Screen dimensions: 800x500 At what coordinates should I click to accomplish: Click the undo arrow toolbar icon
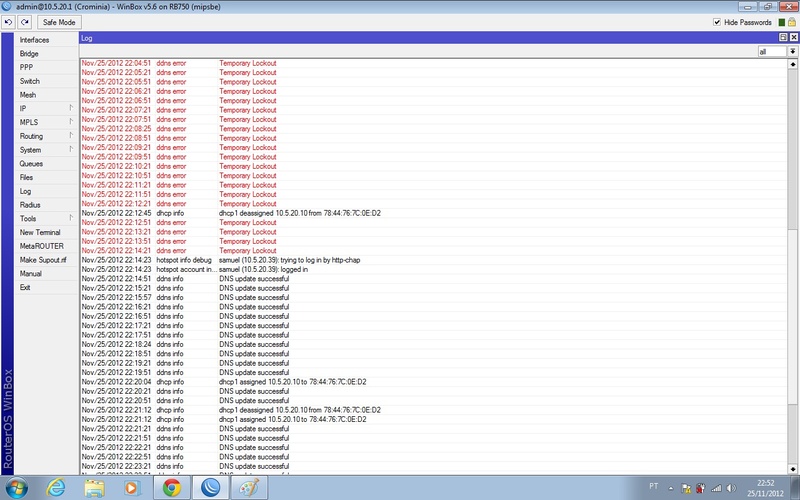8,22
